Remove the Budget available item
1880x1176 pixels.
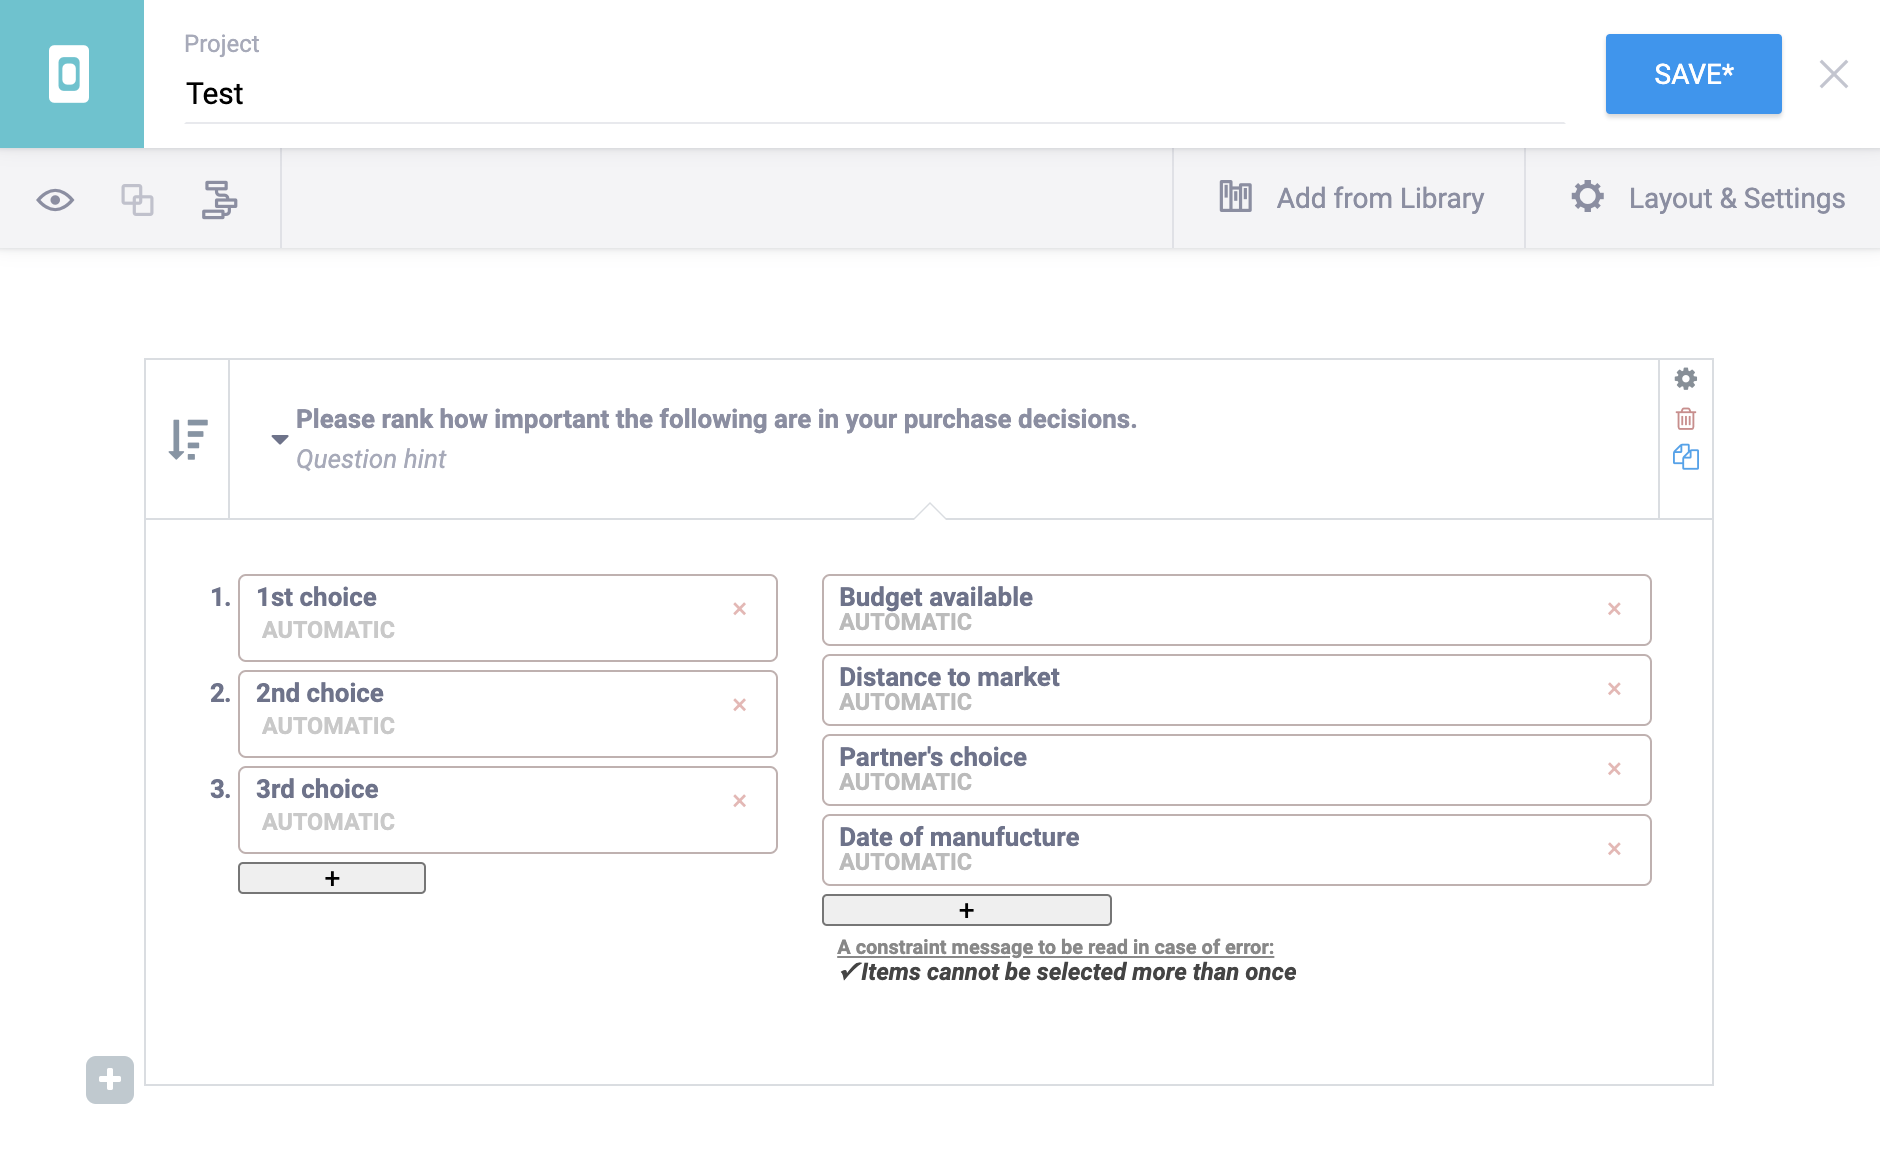(x=1614, y=609)
